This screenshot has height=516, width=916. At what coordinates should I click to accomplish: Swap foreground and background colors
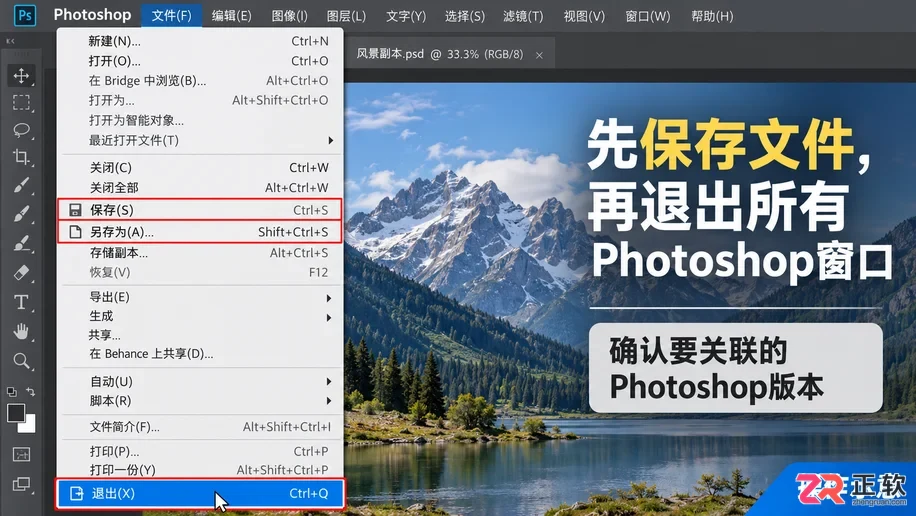click(30, 392)
